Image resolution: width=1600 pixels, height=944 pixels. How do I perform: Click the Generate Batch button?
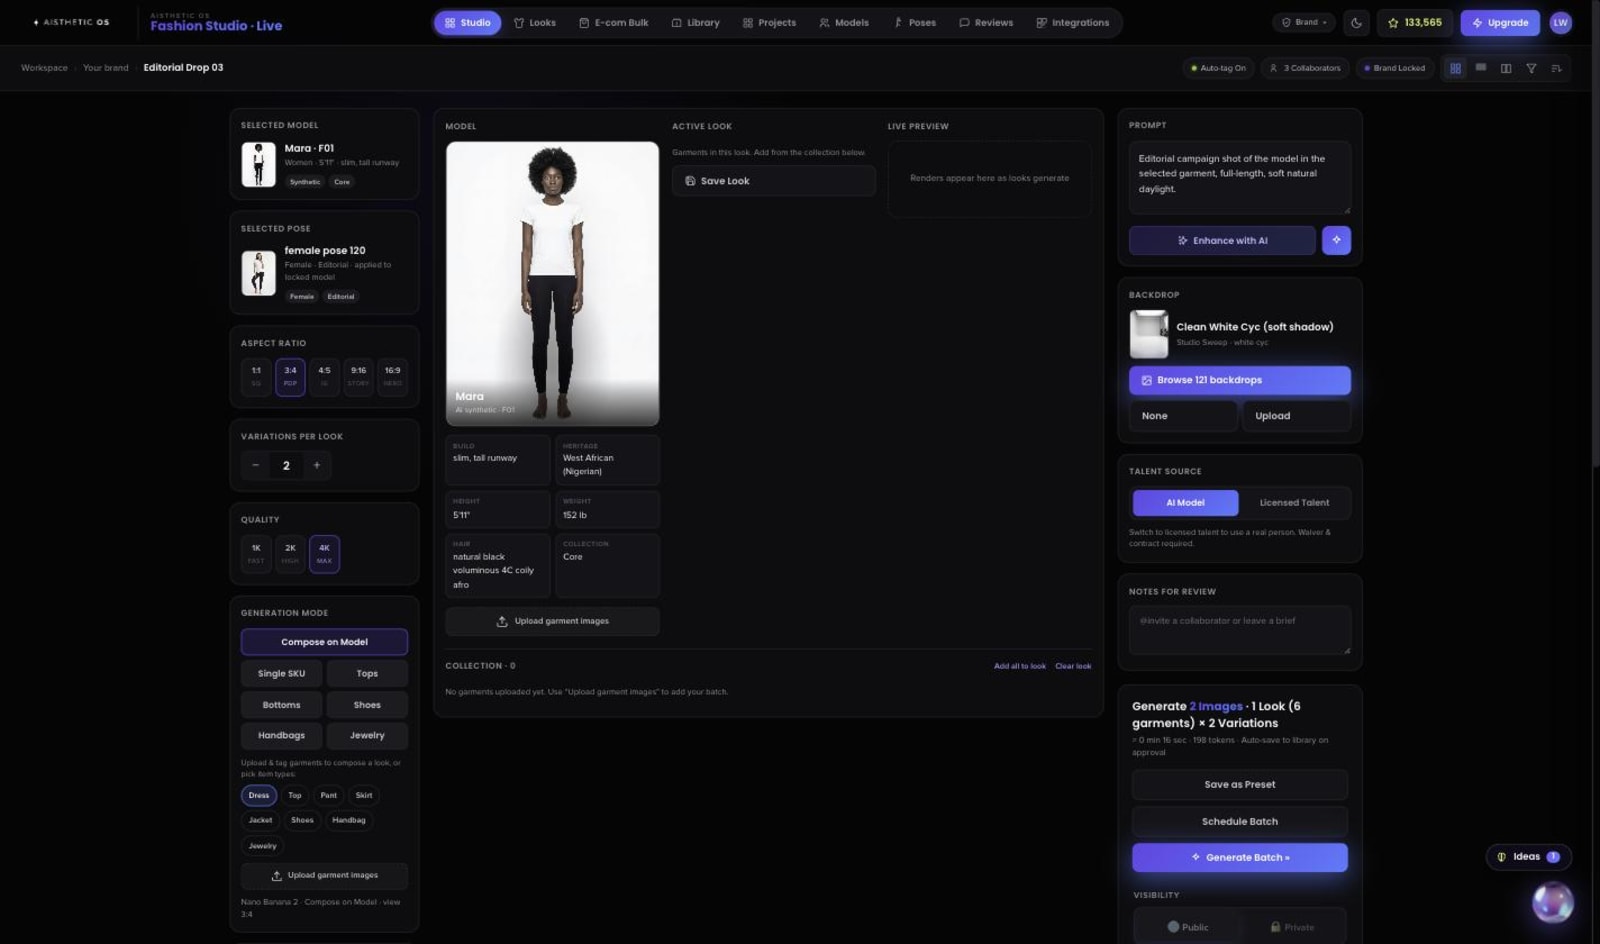[x=1240, y=858]
